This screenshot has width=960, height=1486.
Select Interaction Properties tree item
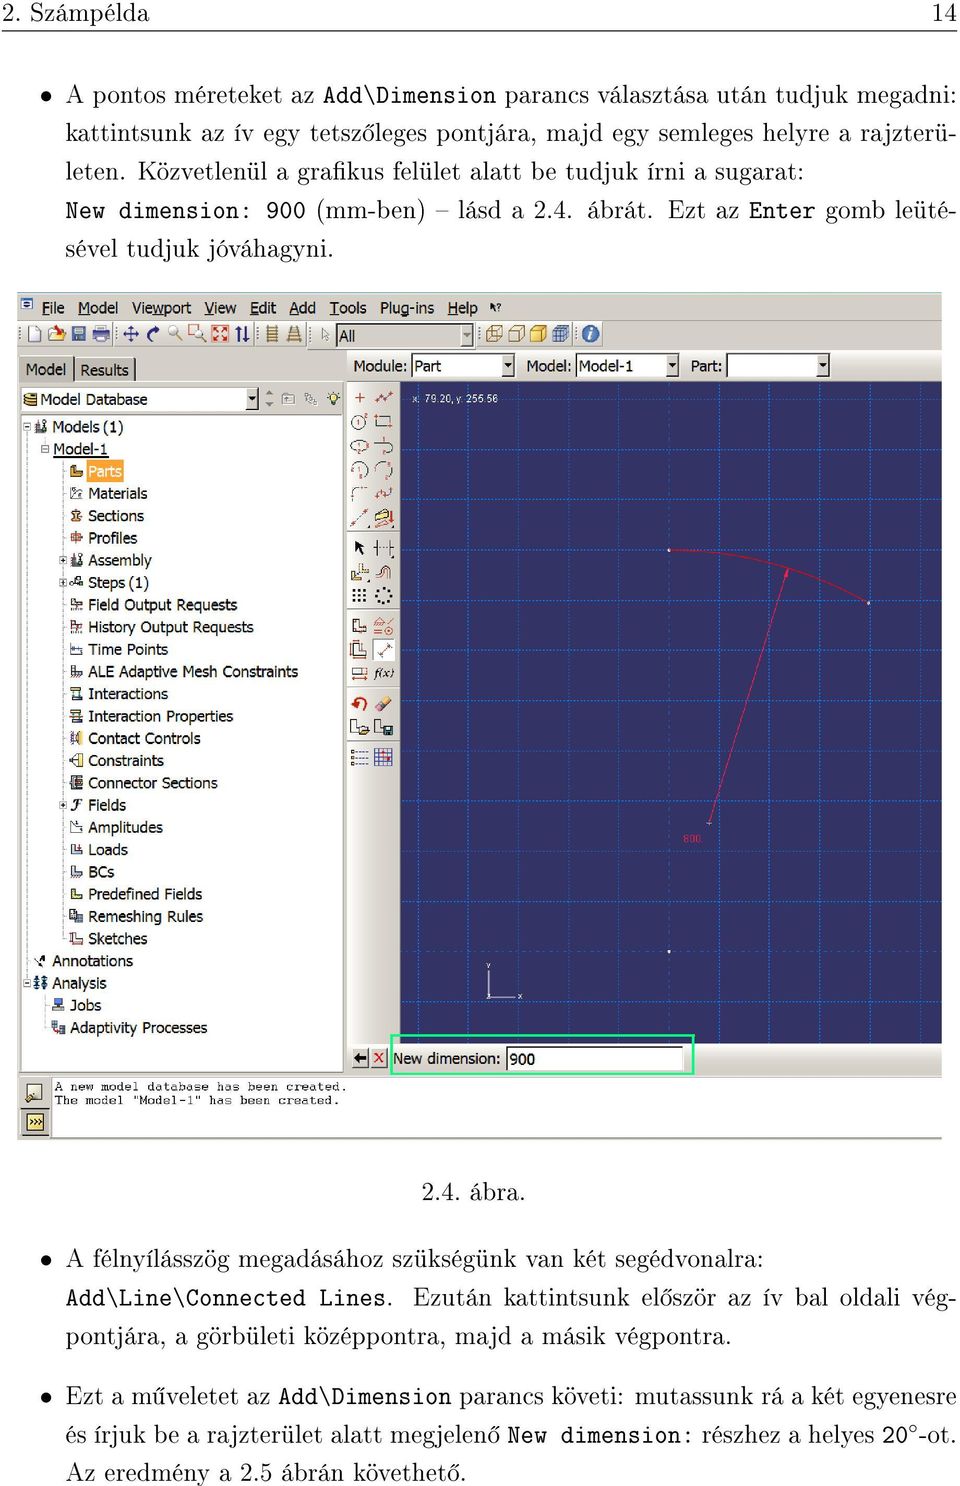(160, 716)
